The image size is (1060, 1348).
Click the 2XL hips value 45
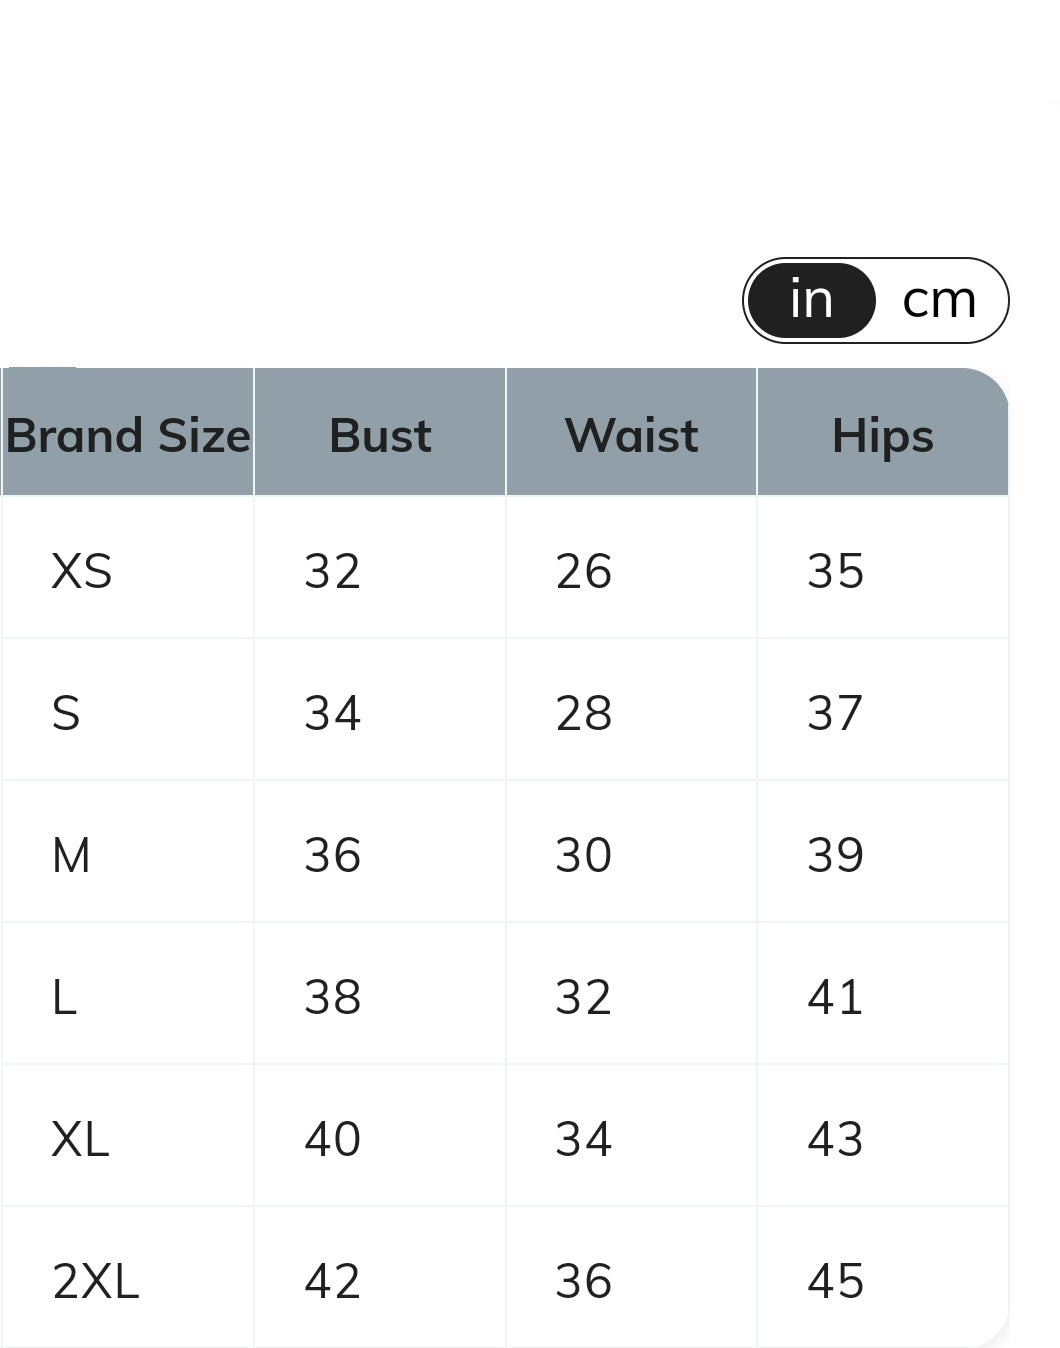tap(835, 1281)
